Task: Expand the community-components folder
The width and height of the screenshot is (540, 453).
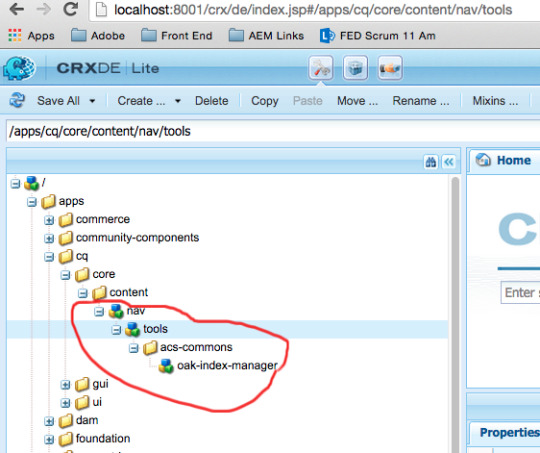Action: [49, 238]
